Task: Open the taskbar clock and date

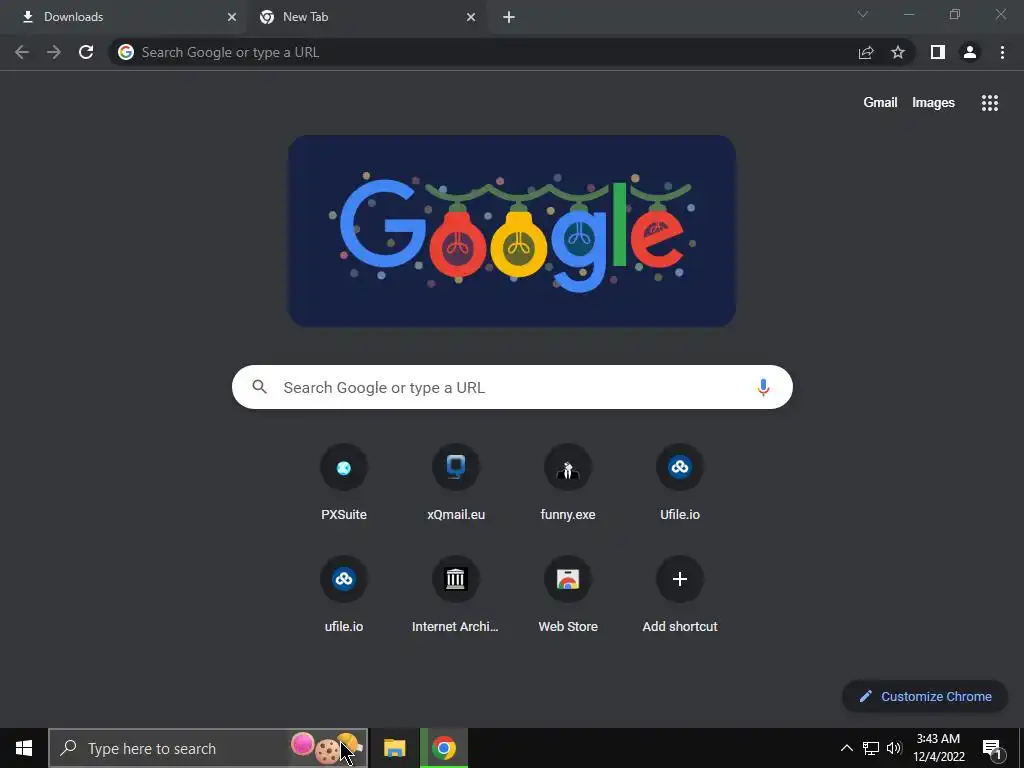Action: [938, 748]
